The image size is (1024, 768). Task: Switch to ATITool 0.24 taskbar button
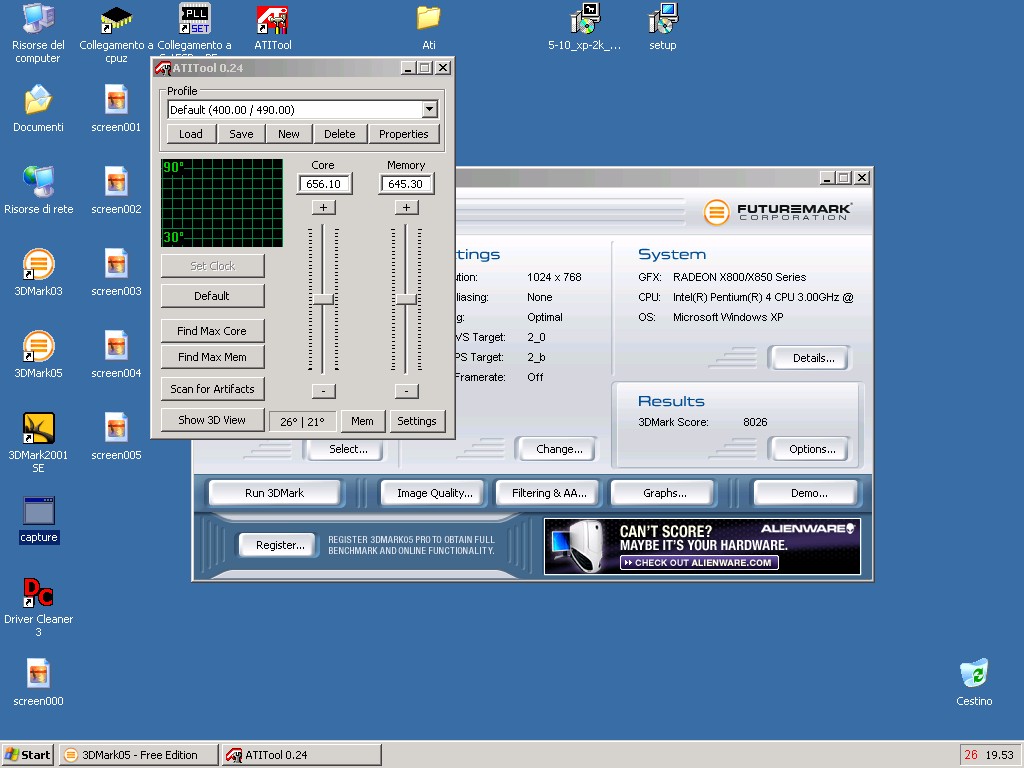tap(301, 755)
